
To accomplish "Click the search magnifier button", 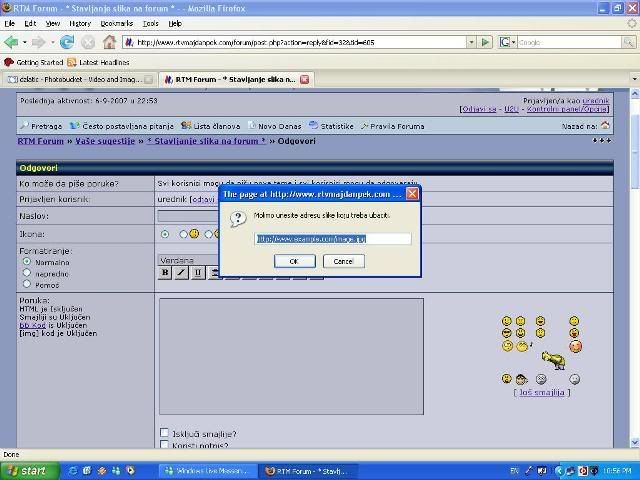I will click(x=629, y=42).
